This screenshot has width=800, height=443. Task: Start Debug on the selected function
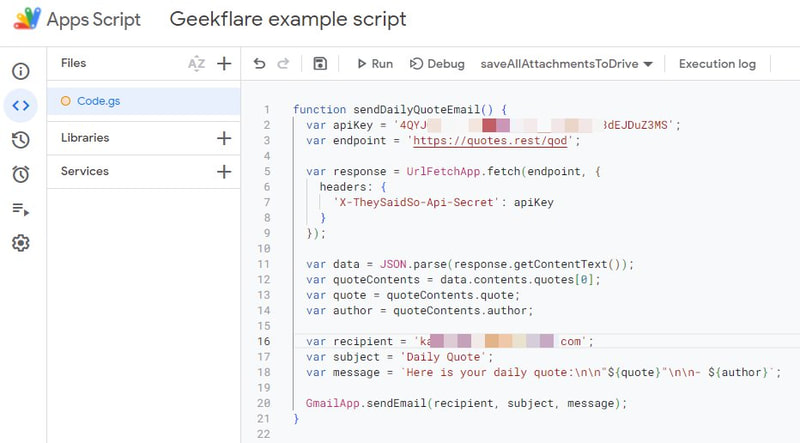[x=437, y=64]
